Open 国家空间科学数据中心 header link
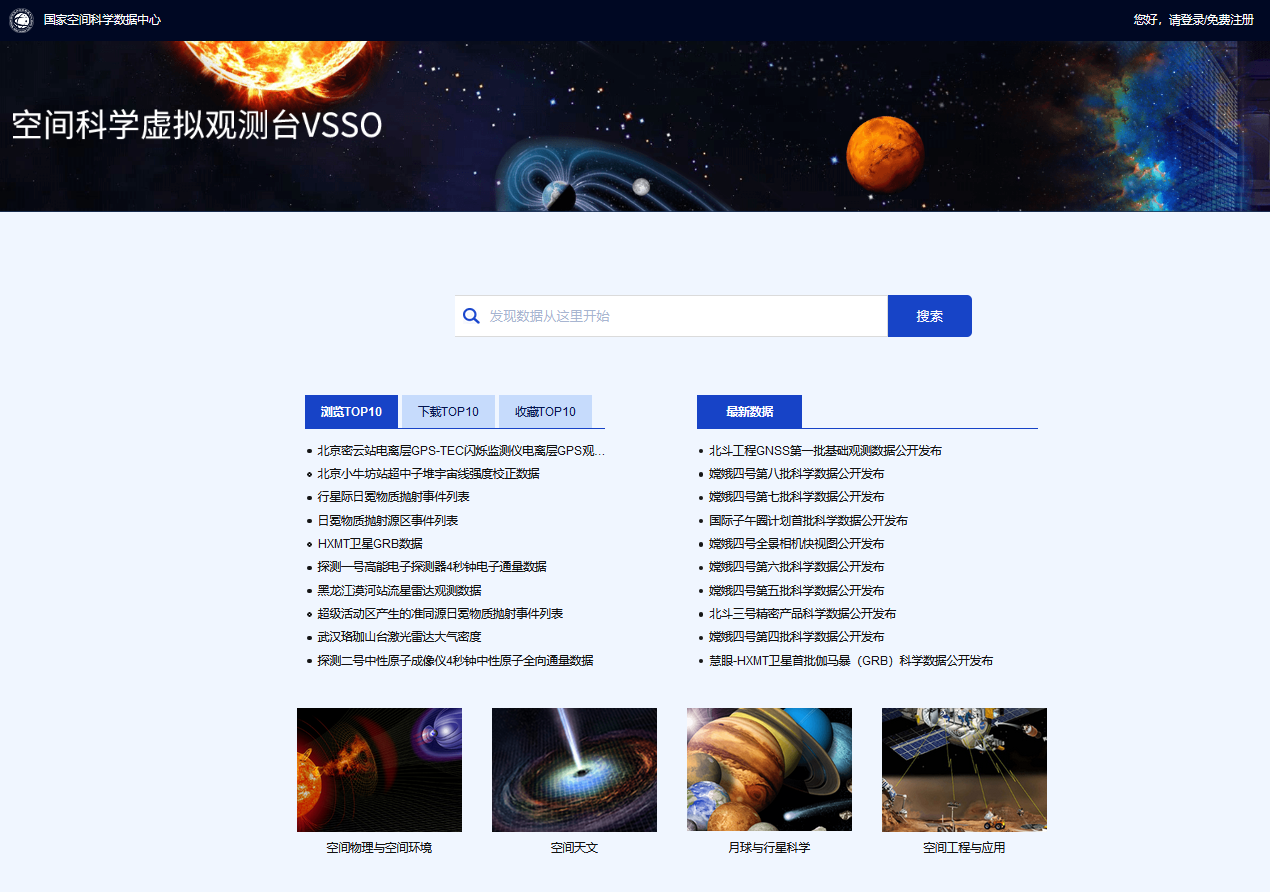 point(102,20)
